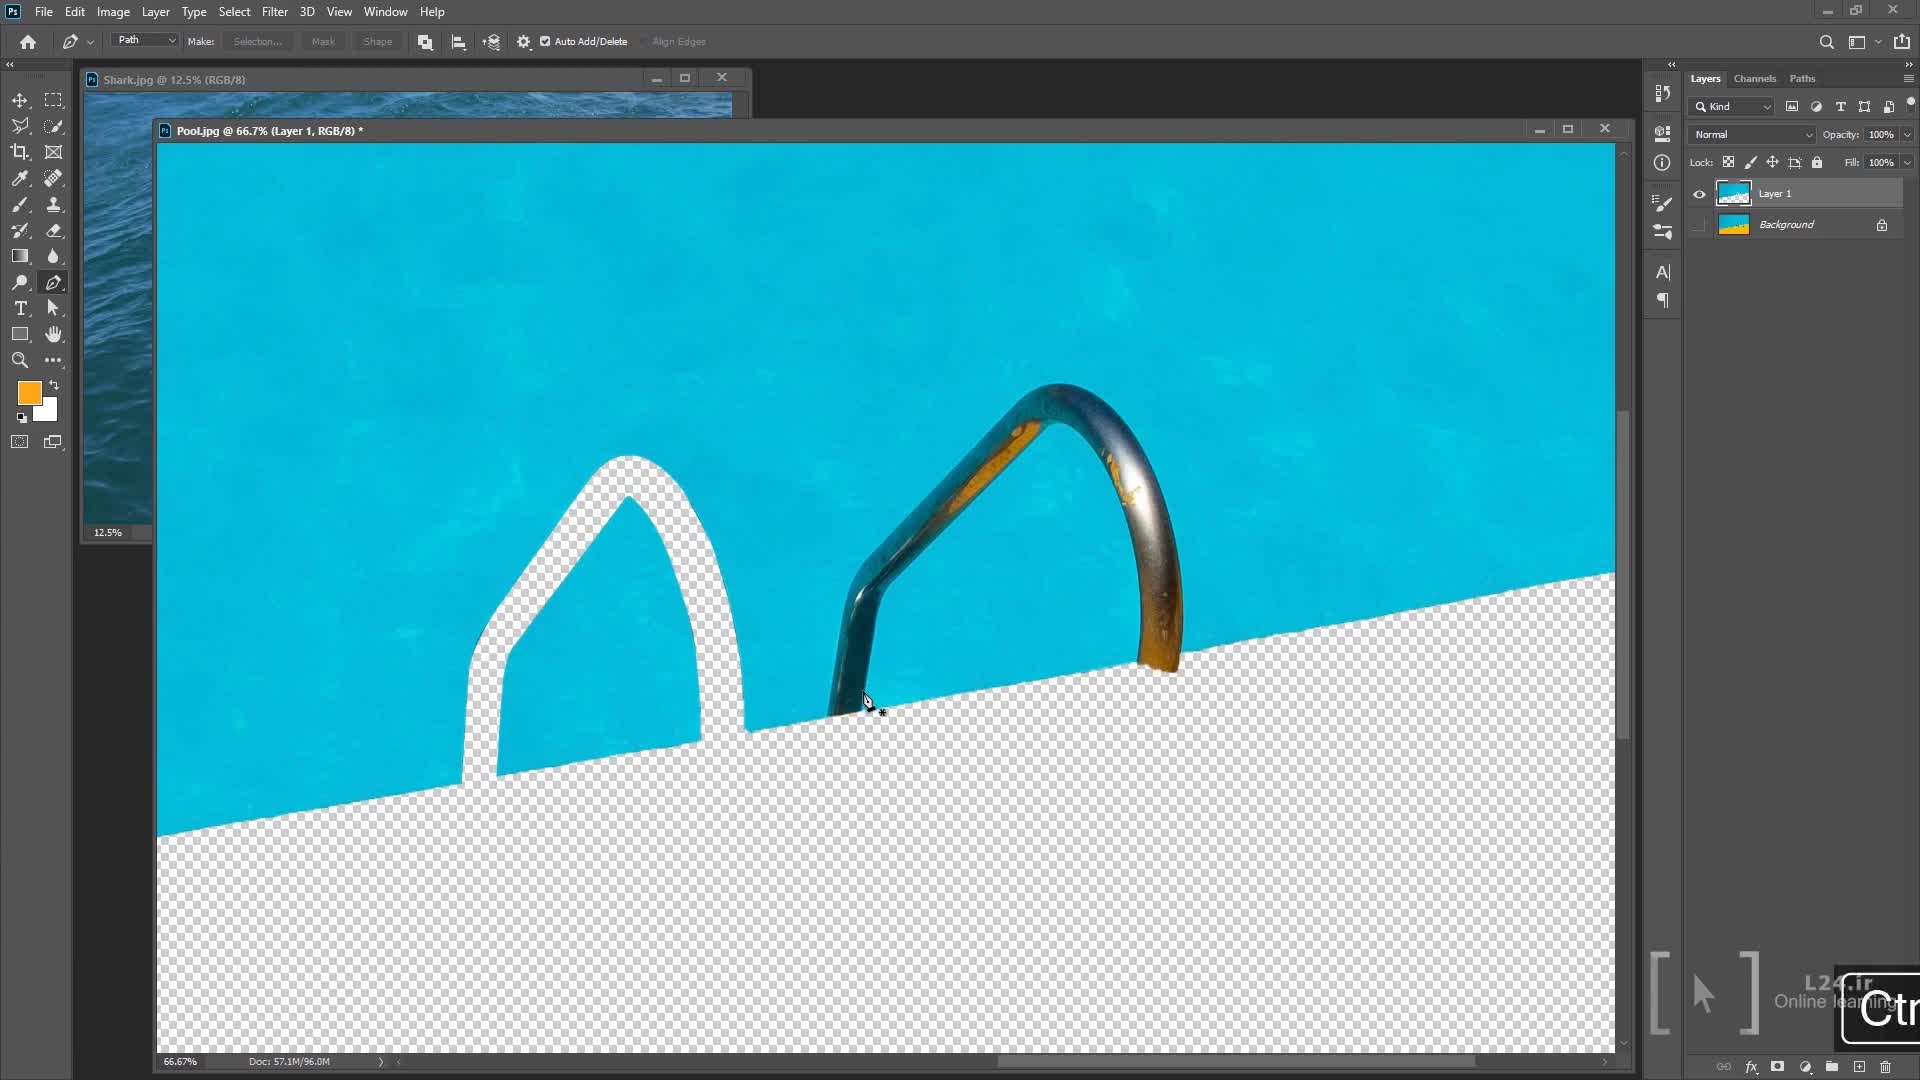1920x1080 pixels.
Task: Uncheck the Auto Add/Delete checkbox
Action: tap(545, 42)
